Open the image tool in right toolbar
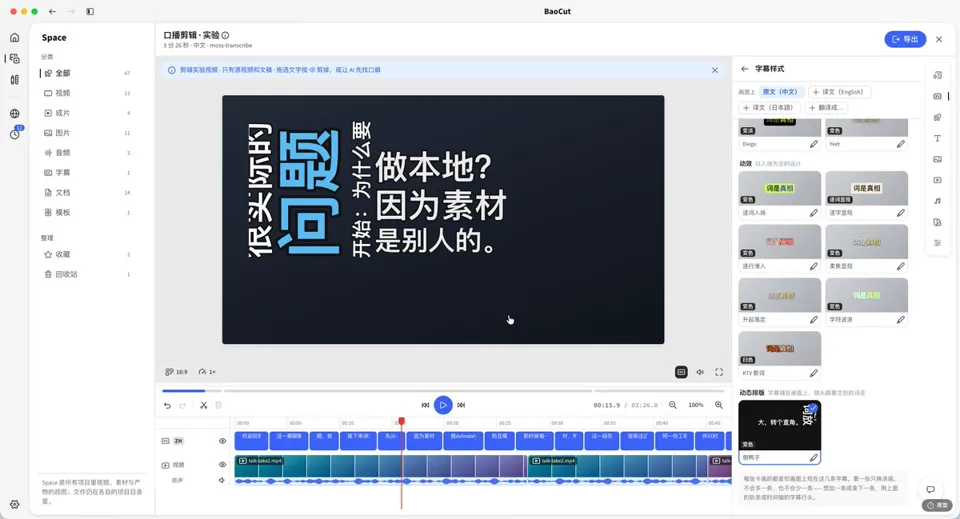Viewport: 960px width, 519px height. (x=937, y=159)
